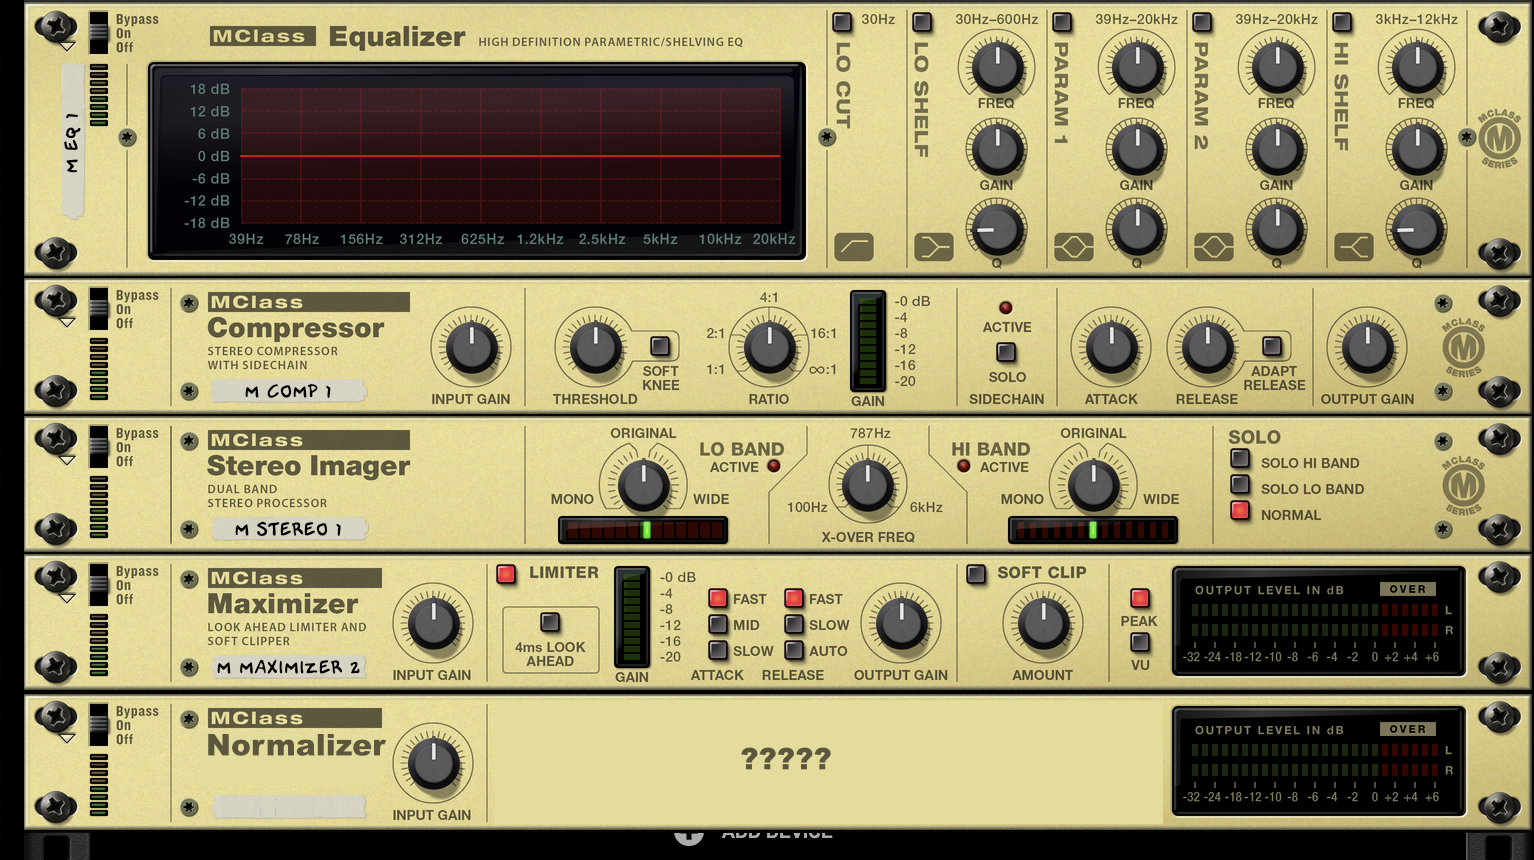1534x860 pixels.
Task: Click the Lo Shelf curve icon
Action: coord(933,246)
